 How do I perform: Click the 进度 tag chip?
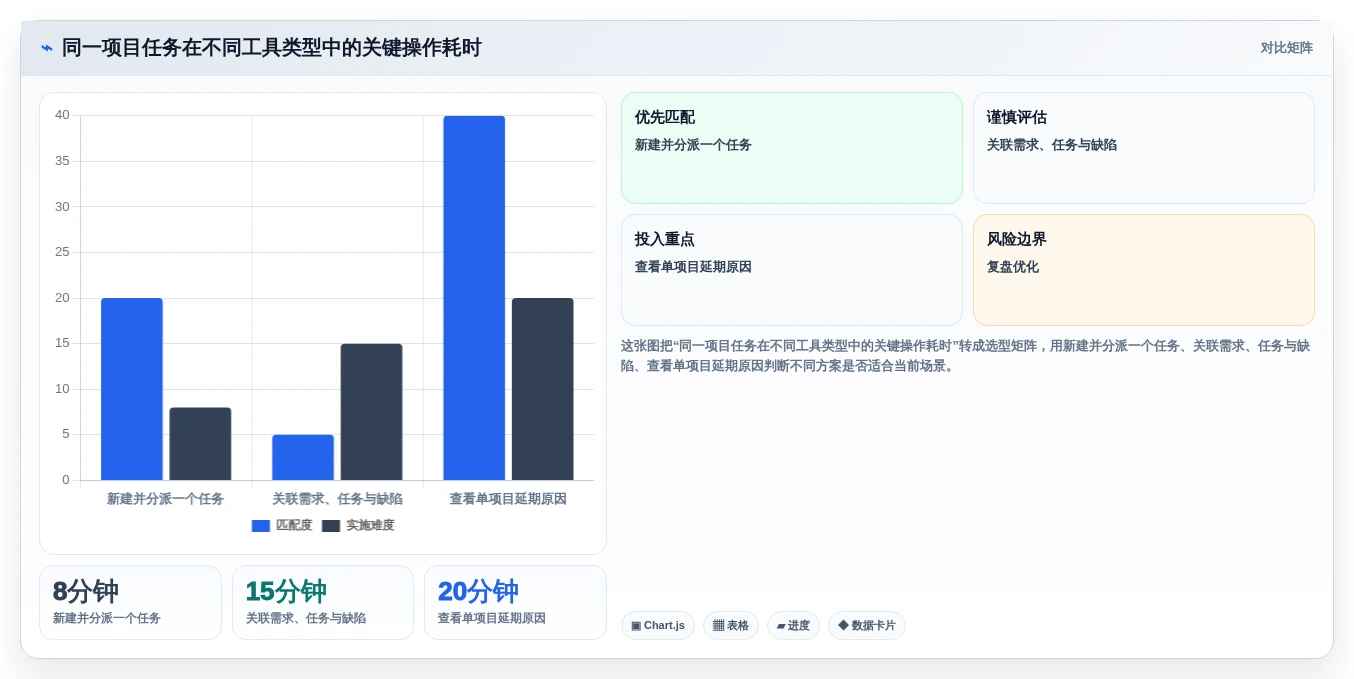click(x=793, y=626)
